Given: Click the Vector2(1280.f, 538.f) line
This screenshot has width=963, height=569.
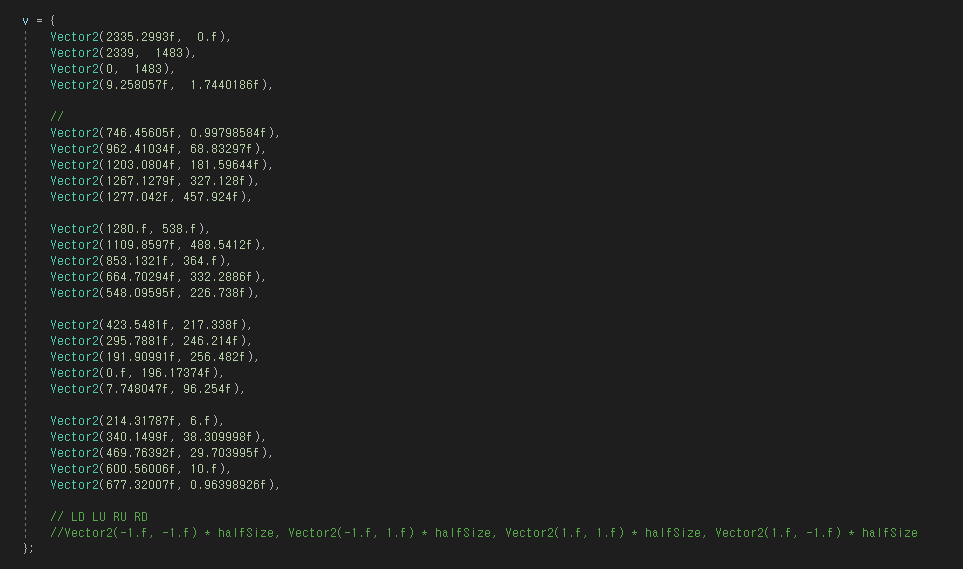Looking at the screenshot, I should tap(130, 229).
